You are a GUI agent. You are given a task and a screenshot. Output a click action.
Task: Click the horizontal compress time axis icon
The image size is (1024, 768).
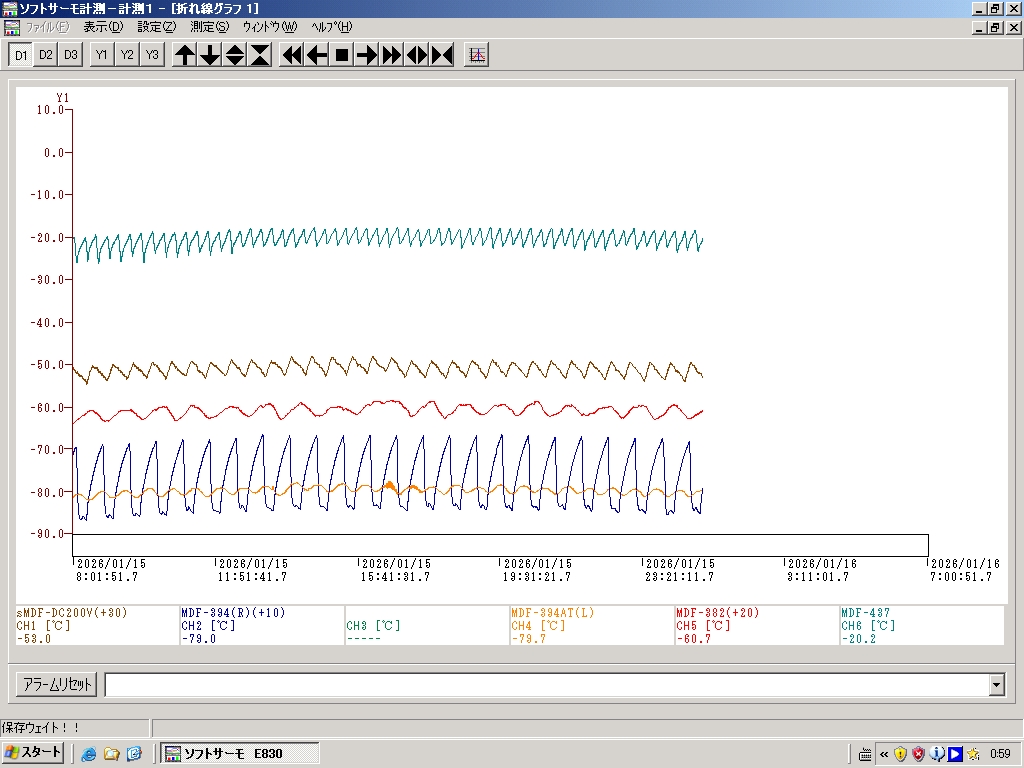[x=442, y=55]
